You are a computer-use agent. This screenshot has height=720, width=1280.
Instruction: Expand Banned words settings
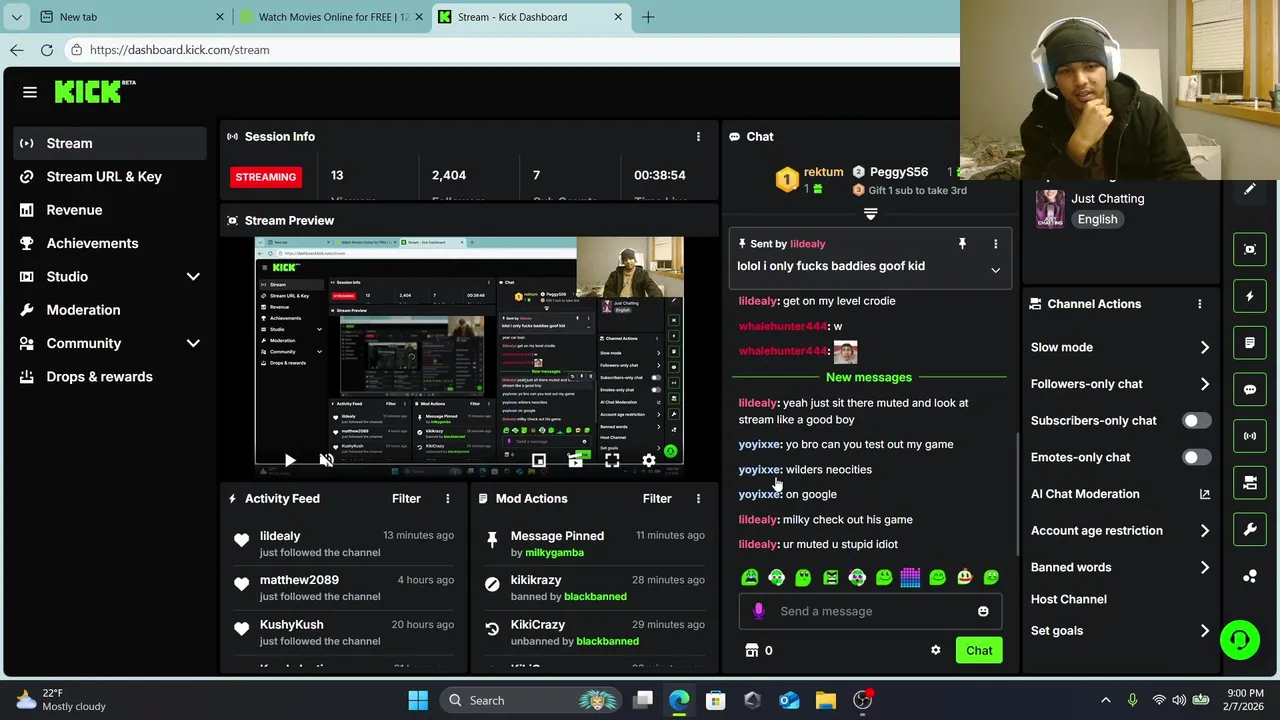1204,567
